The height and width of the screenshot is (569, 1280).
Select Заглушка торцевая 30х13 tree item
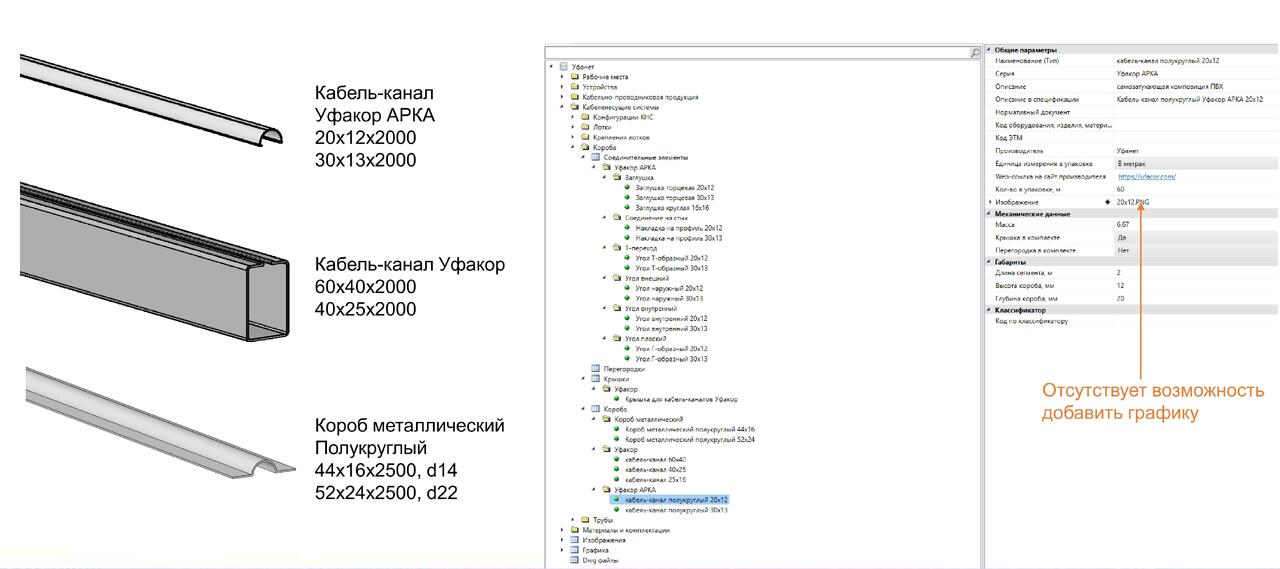click(674, 198)
